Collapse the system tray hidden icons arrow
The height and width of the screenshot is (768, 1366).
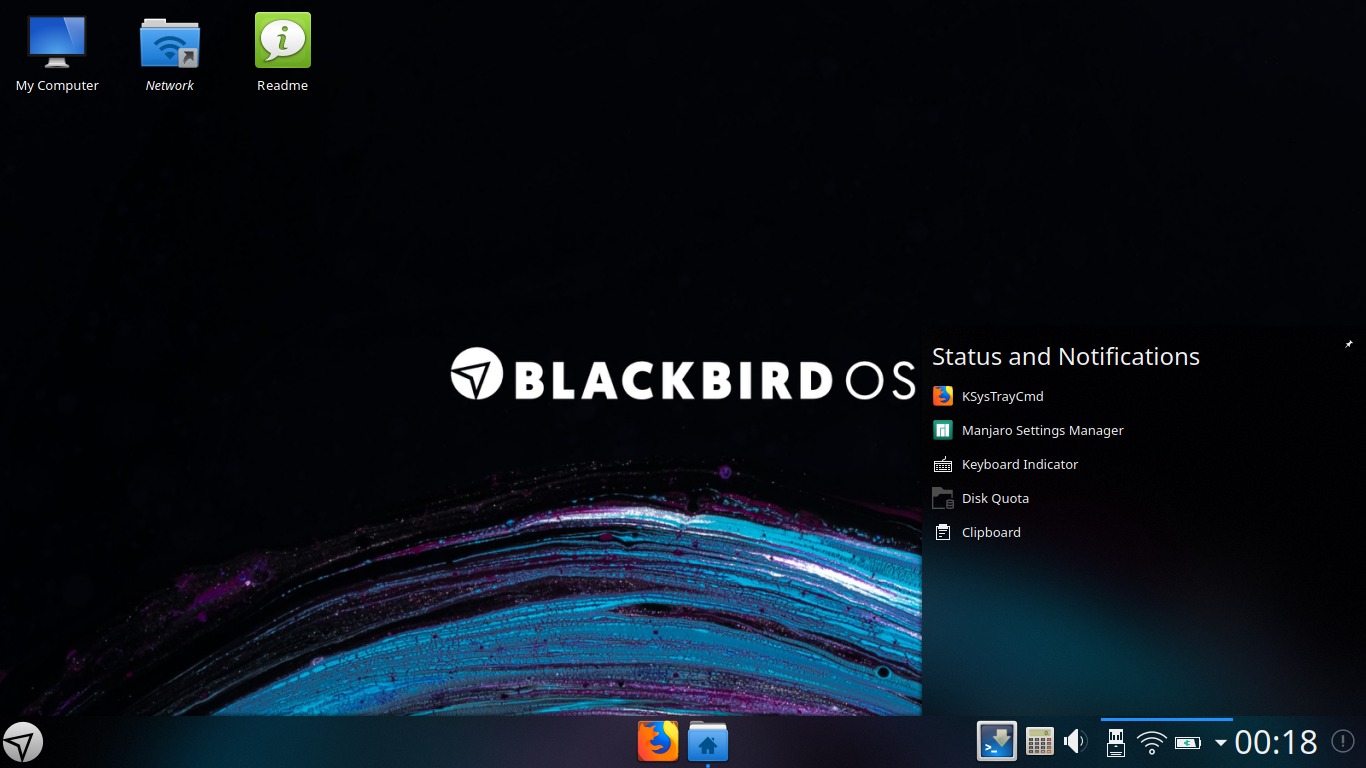pos(1220,742)
